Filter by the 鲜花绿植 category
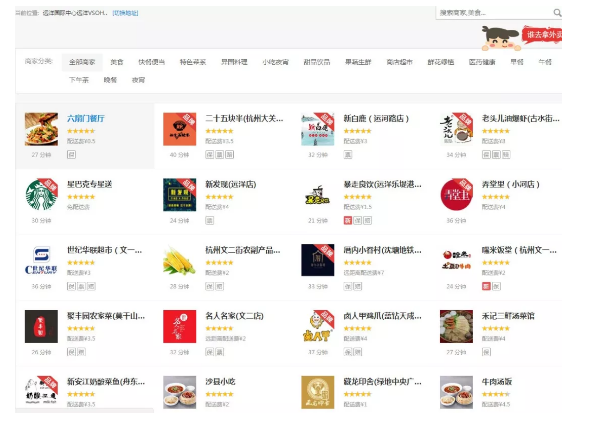This screenshot has width=601, height=425. [441, 62]
